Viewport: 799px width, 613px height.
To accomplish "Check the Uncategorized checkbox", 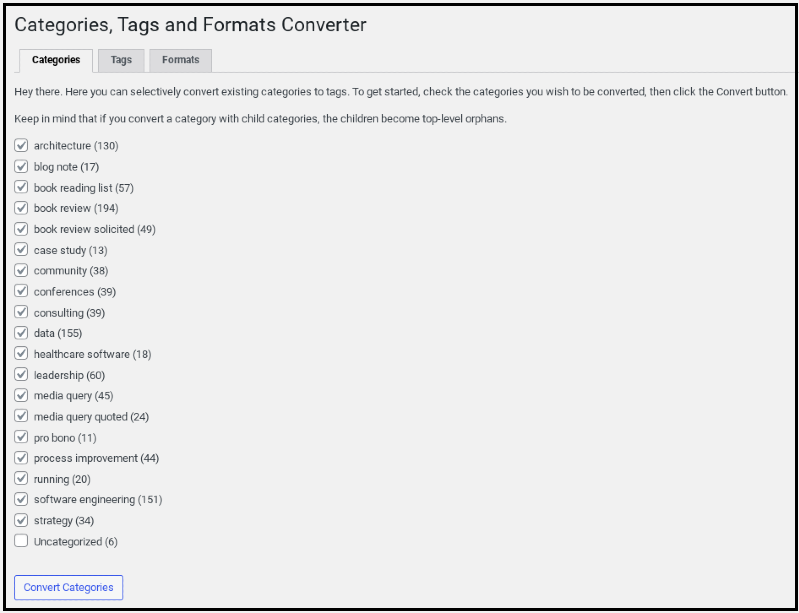I will click(21, 541).
